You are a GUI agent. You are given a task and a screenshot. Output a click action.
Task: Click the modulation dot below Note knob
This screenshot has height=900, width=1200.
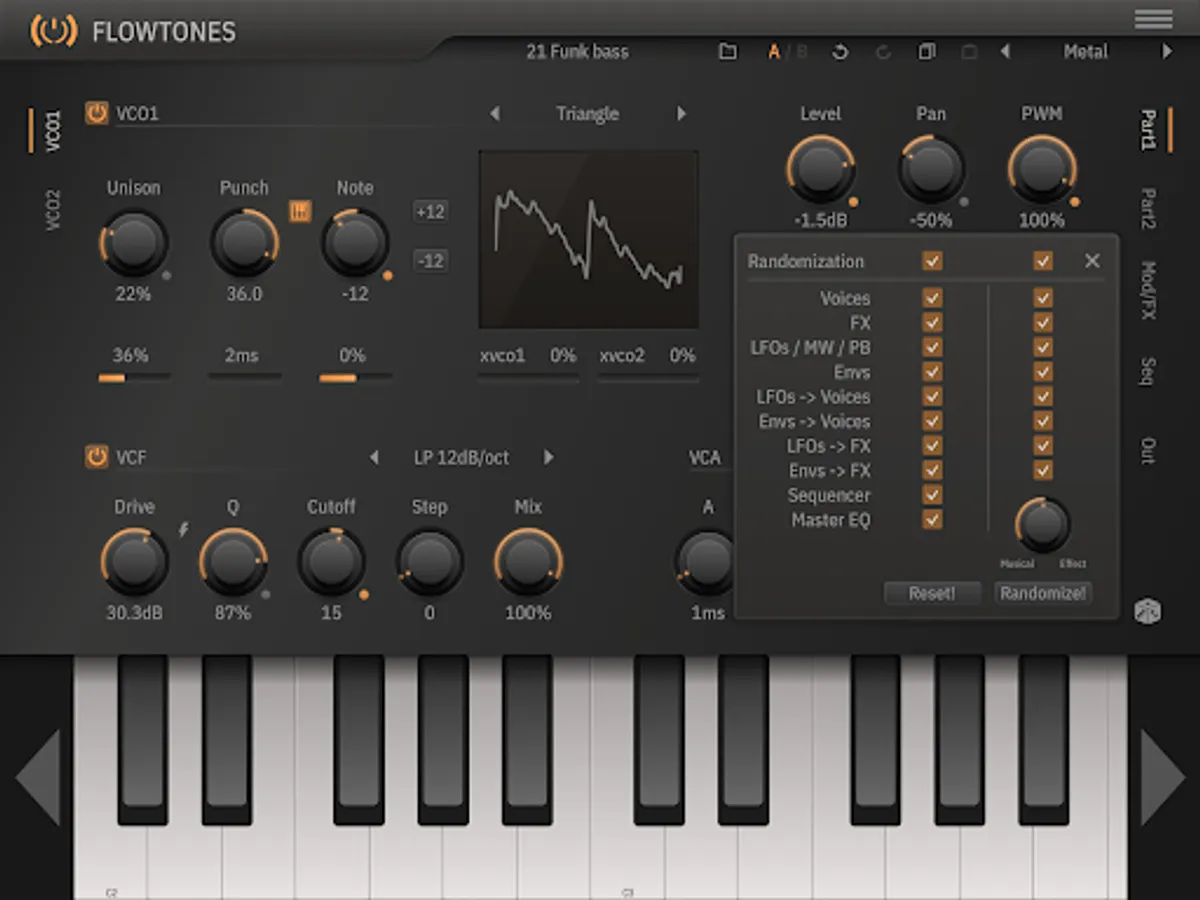[387, 275]
